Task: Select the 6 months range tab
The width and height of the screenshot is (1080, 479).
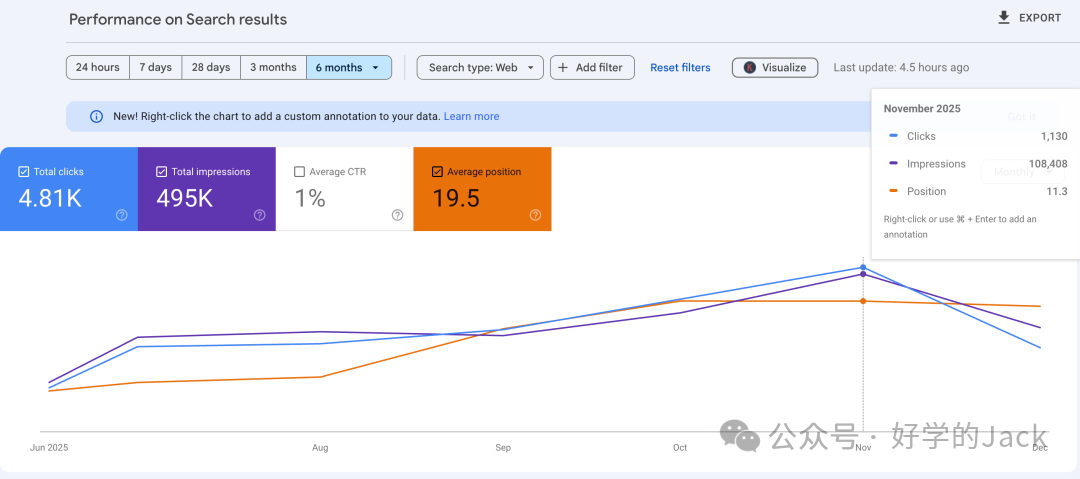Action: pyautogui.click(x=349, y=68)
